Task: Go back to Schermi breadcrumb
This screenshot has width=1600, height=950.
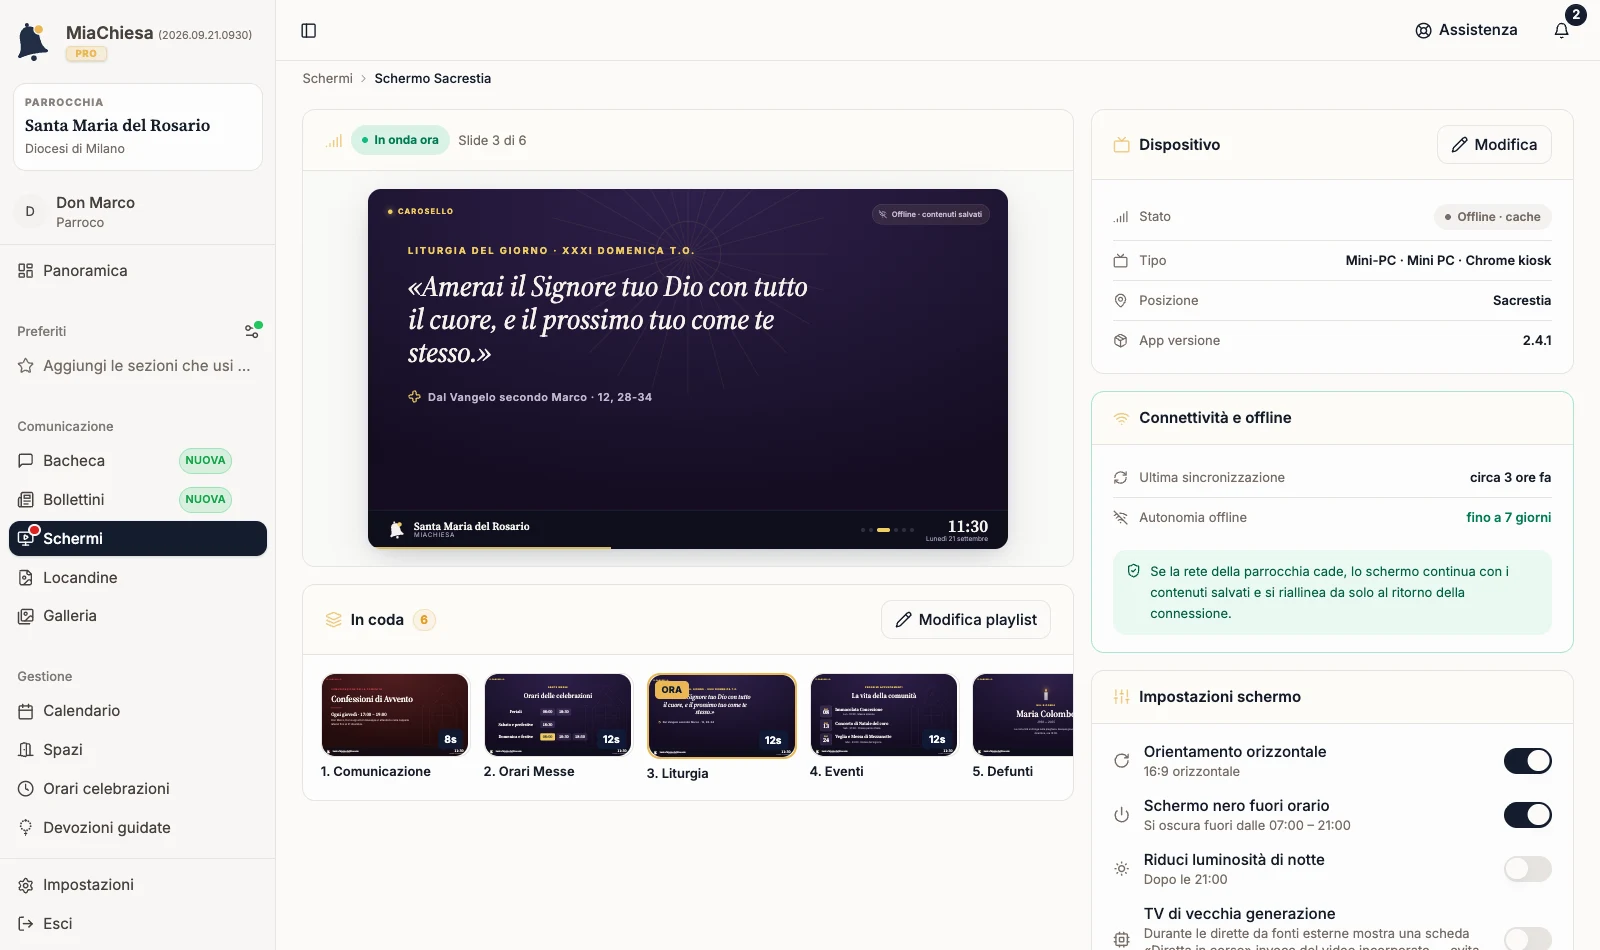Action: [328, 79]
